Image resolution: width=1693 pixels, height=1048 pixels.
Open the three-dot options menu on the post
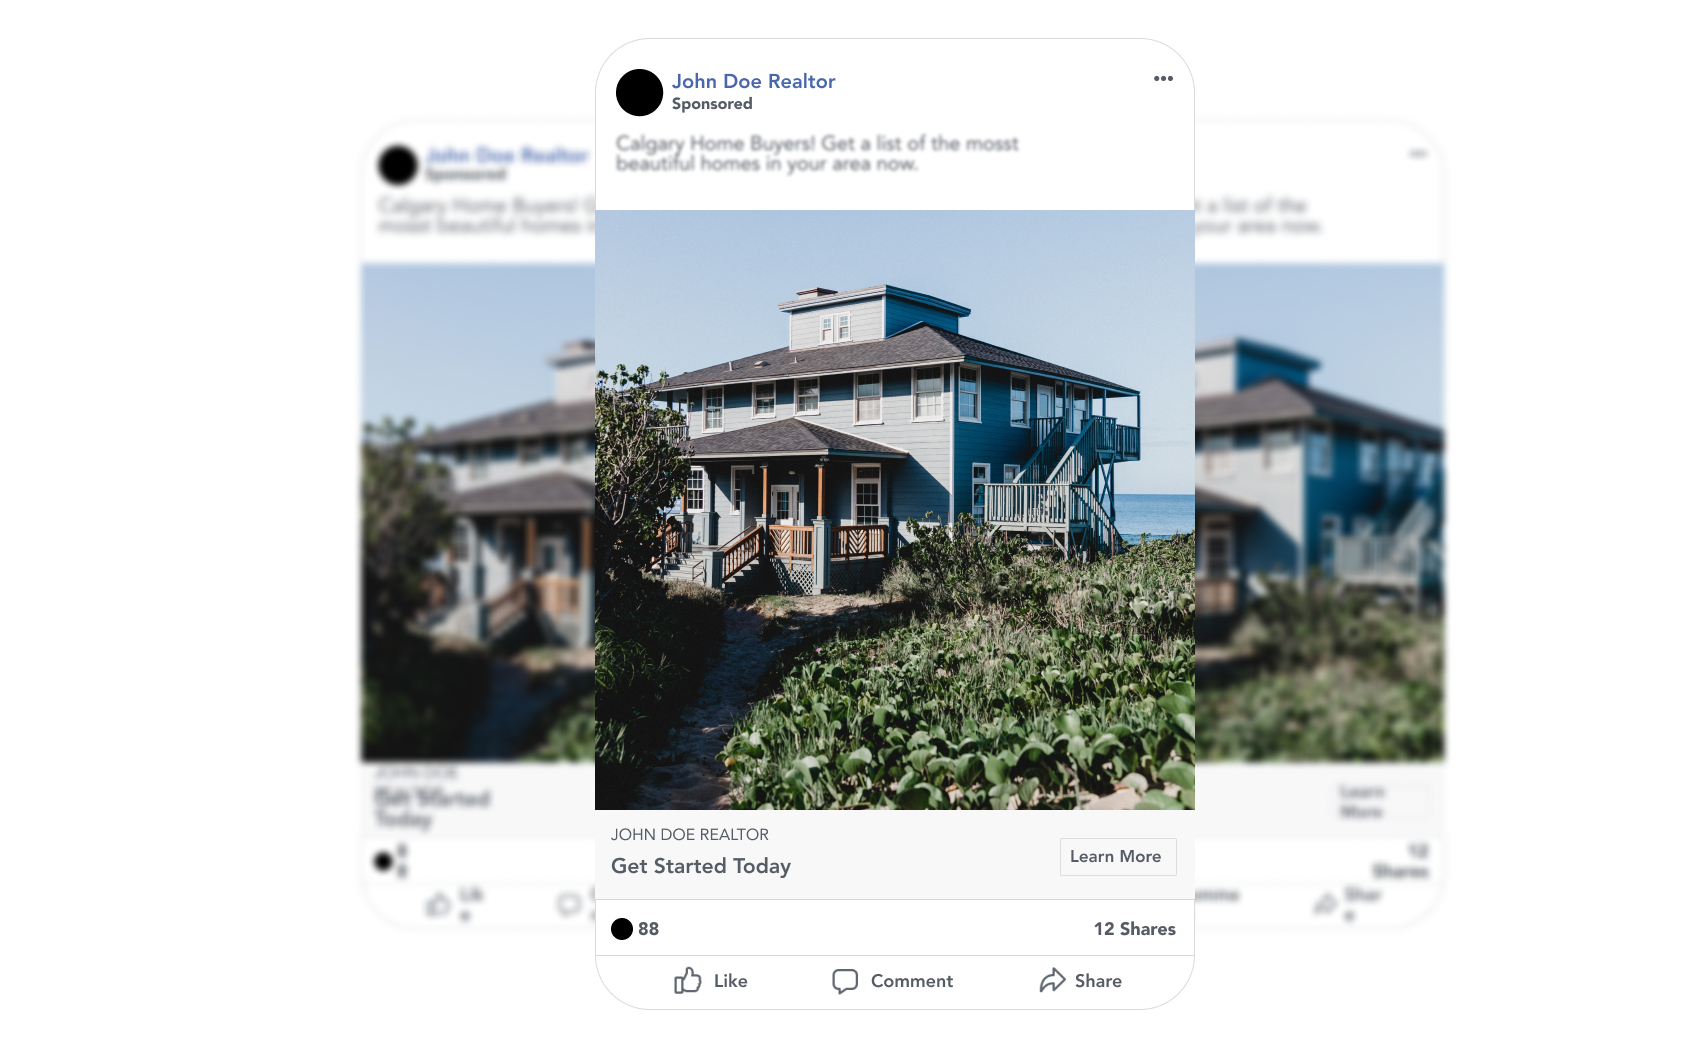[x=1163, y=78]
